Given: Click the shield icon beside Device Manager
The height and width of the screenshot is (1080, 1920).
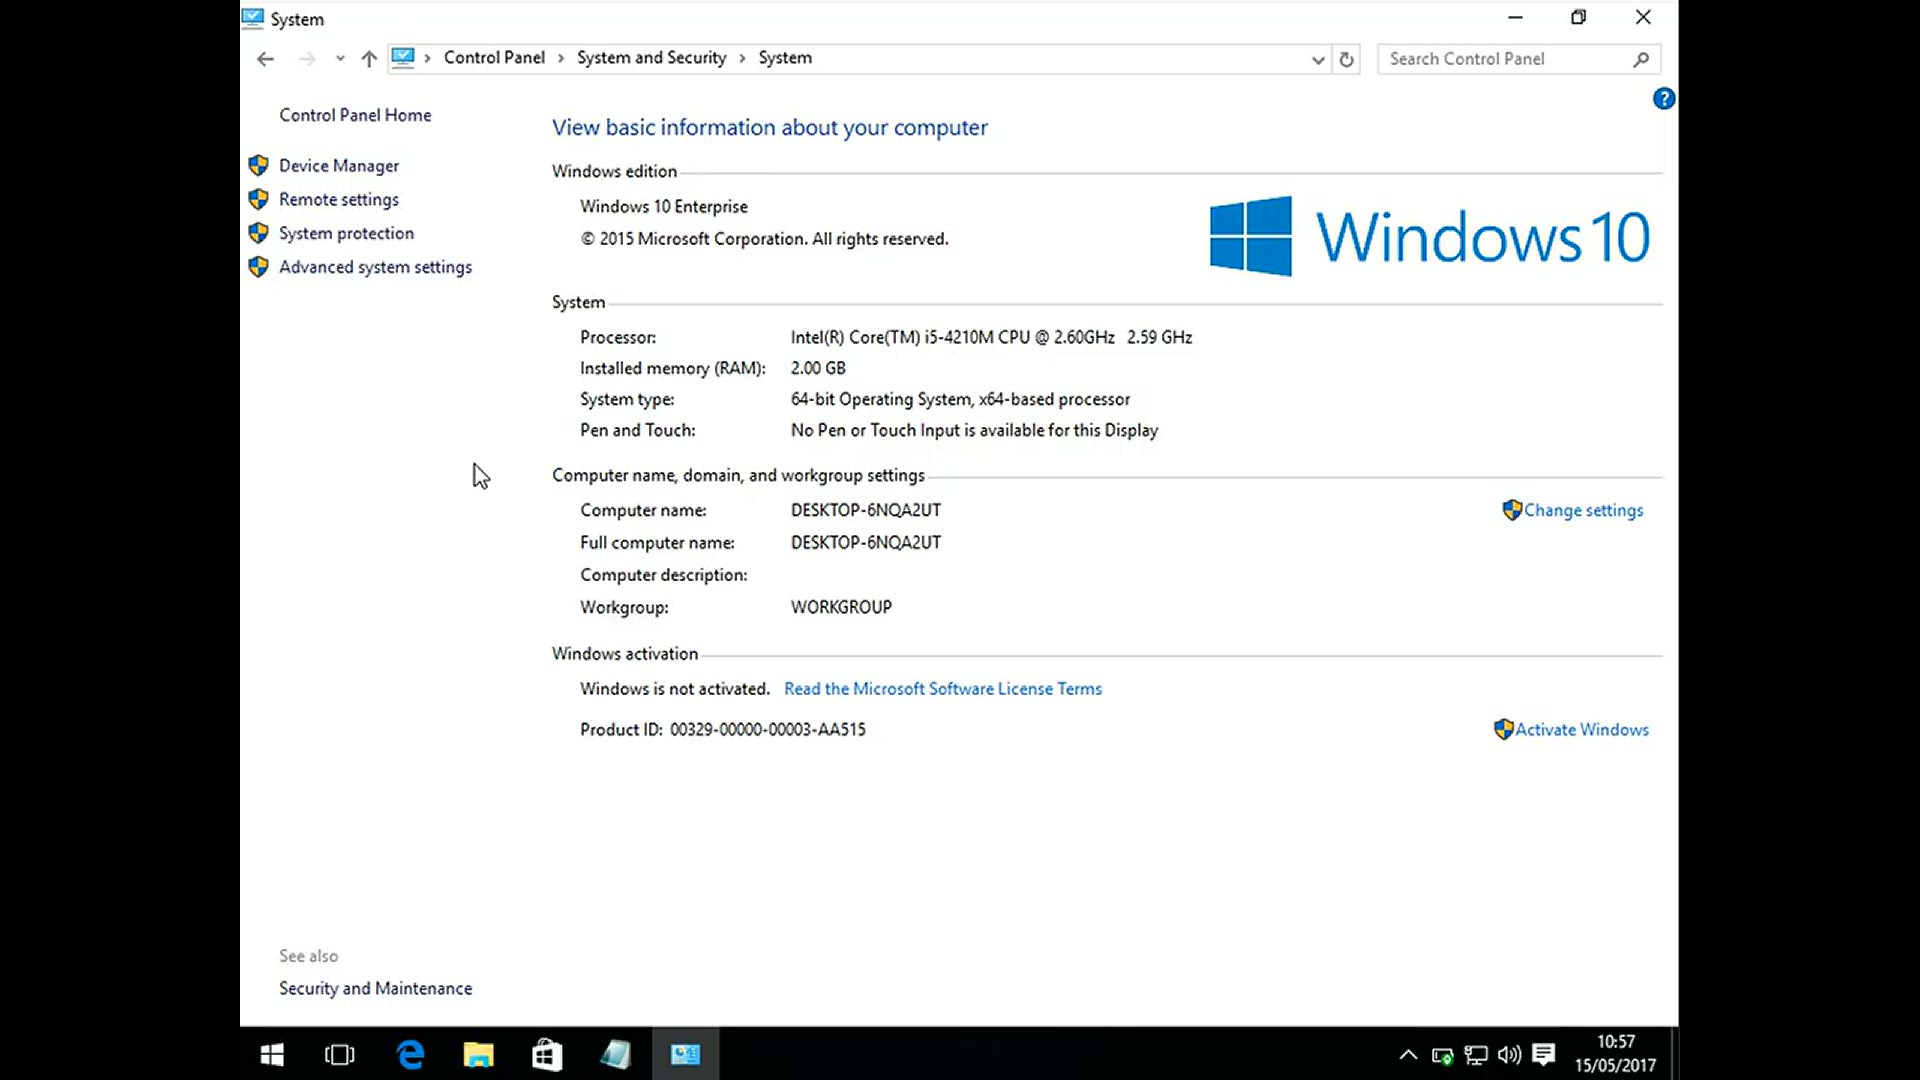Looking at the screenshot, I should coord(258,165).
